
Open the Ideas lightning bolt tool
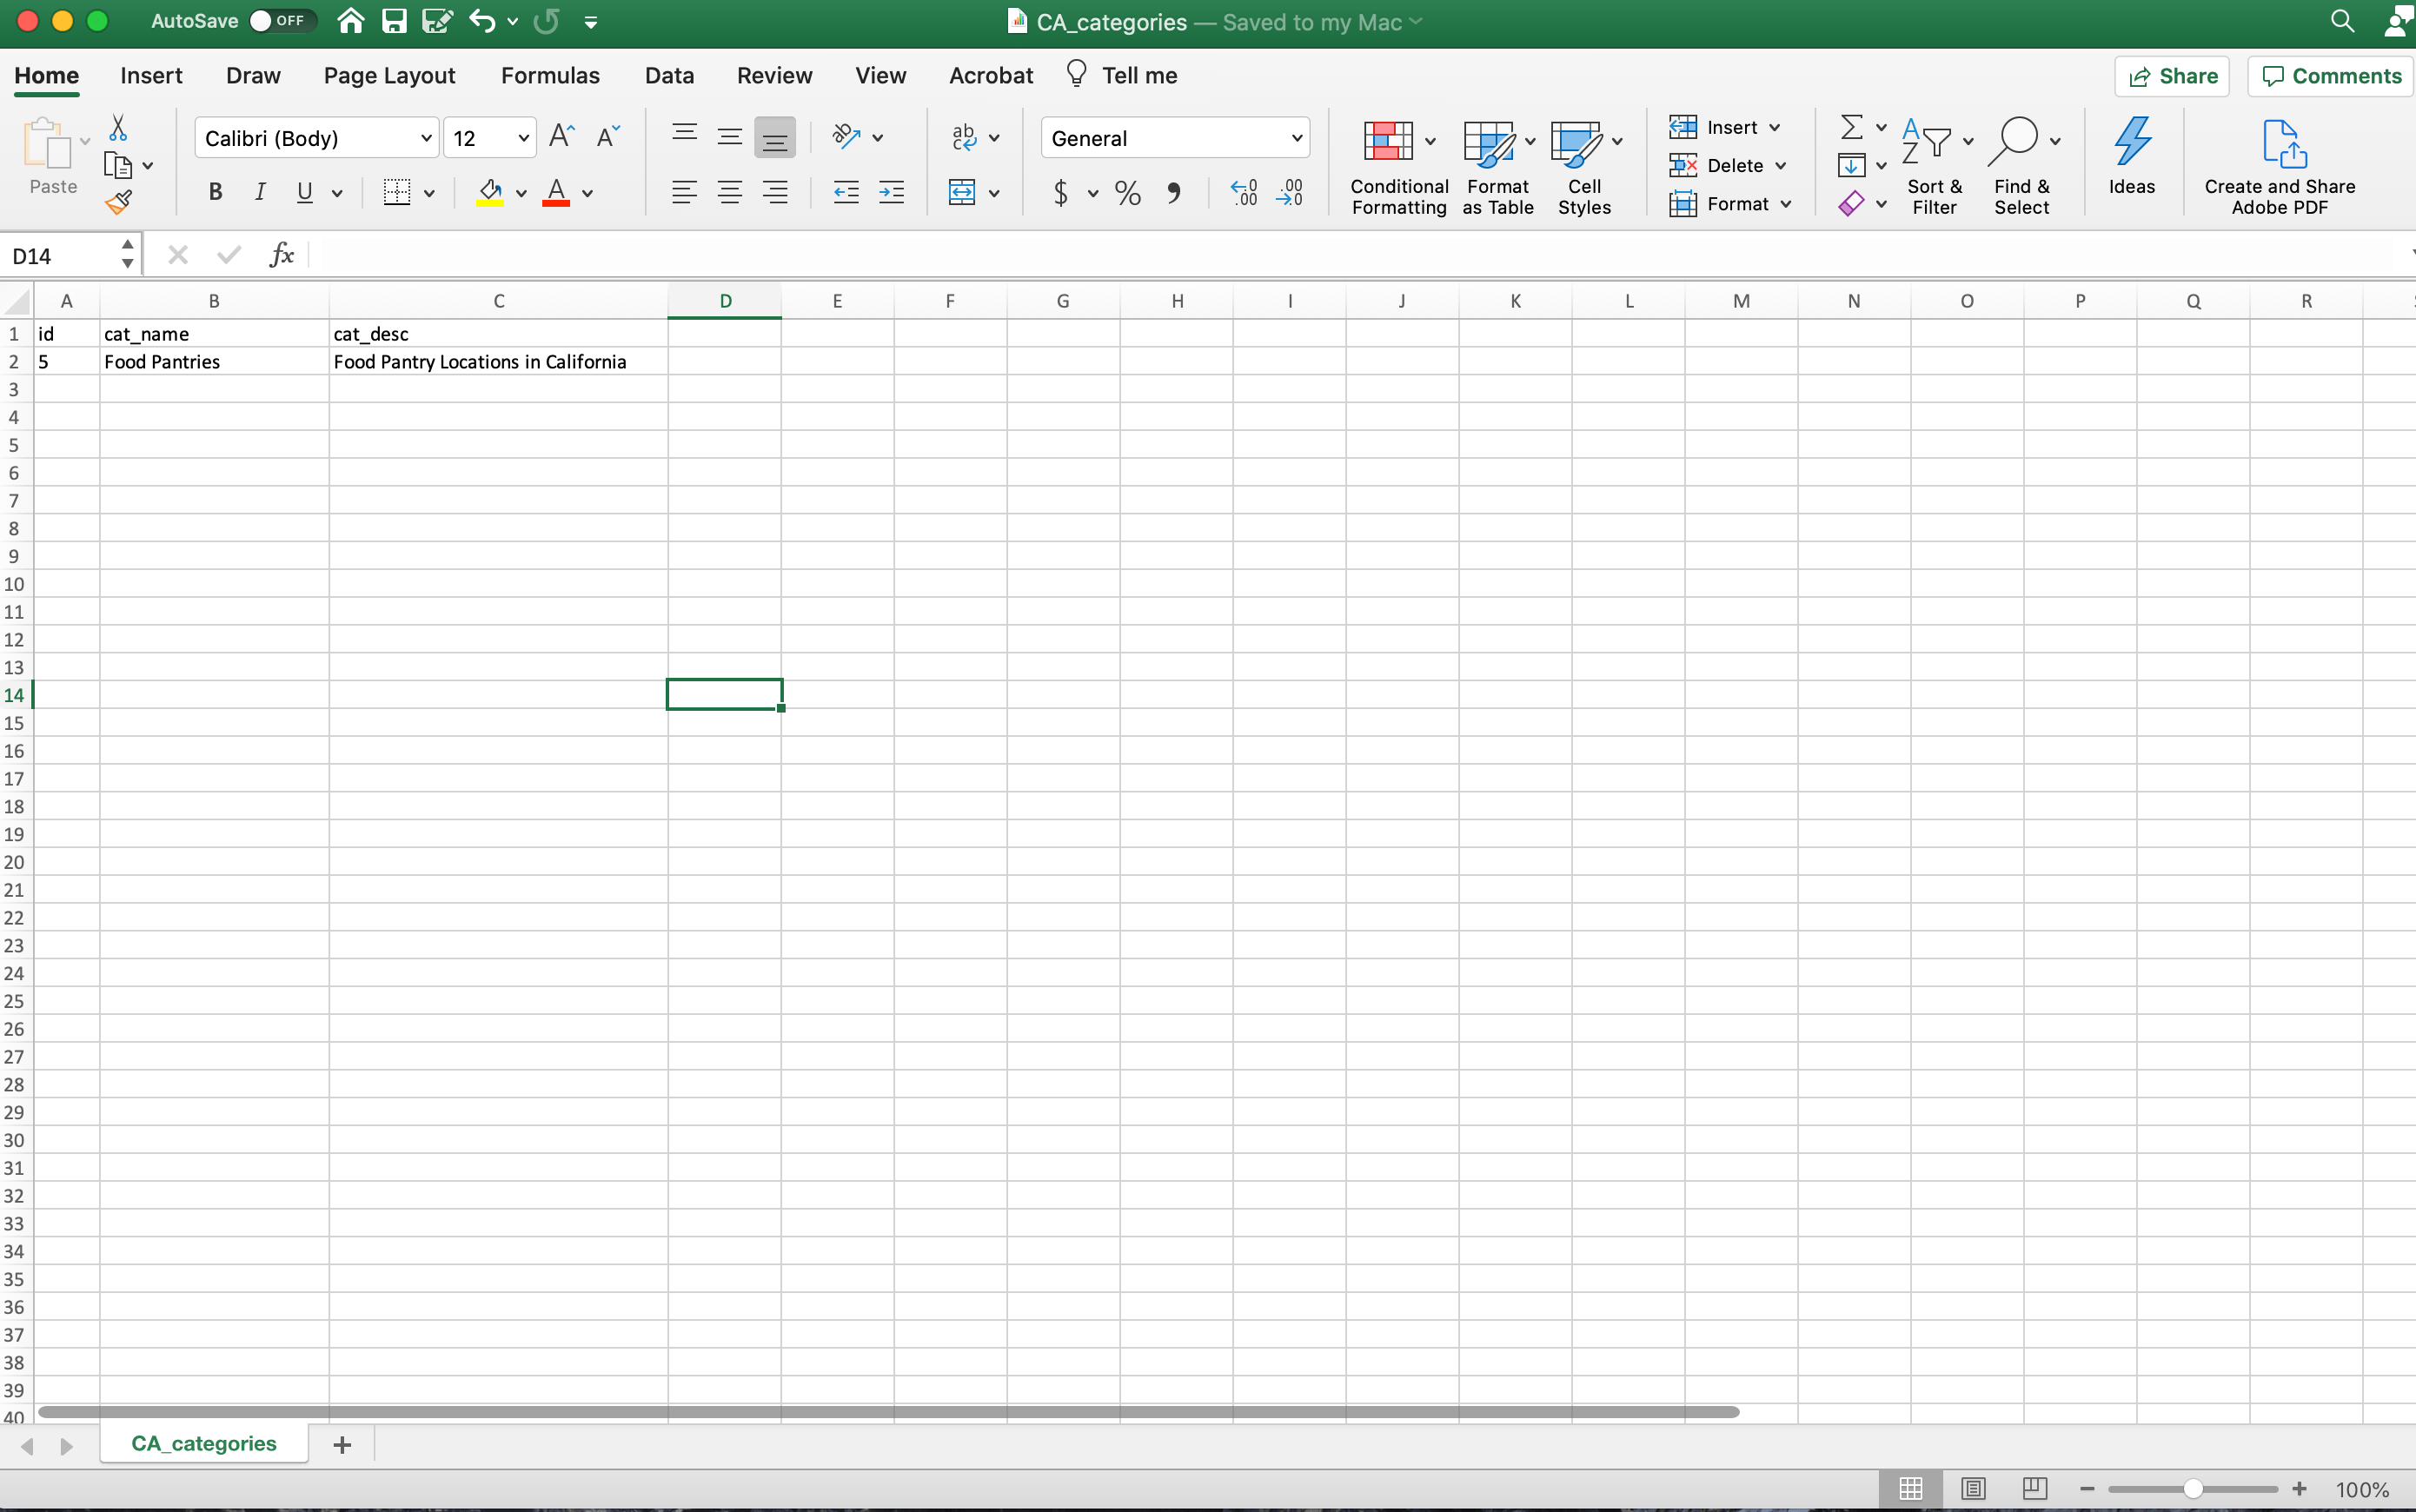[2131, 155]
